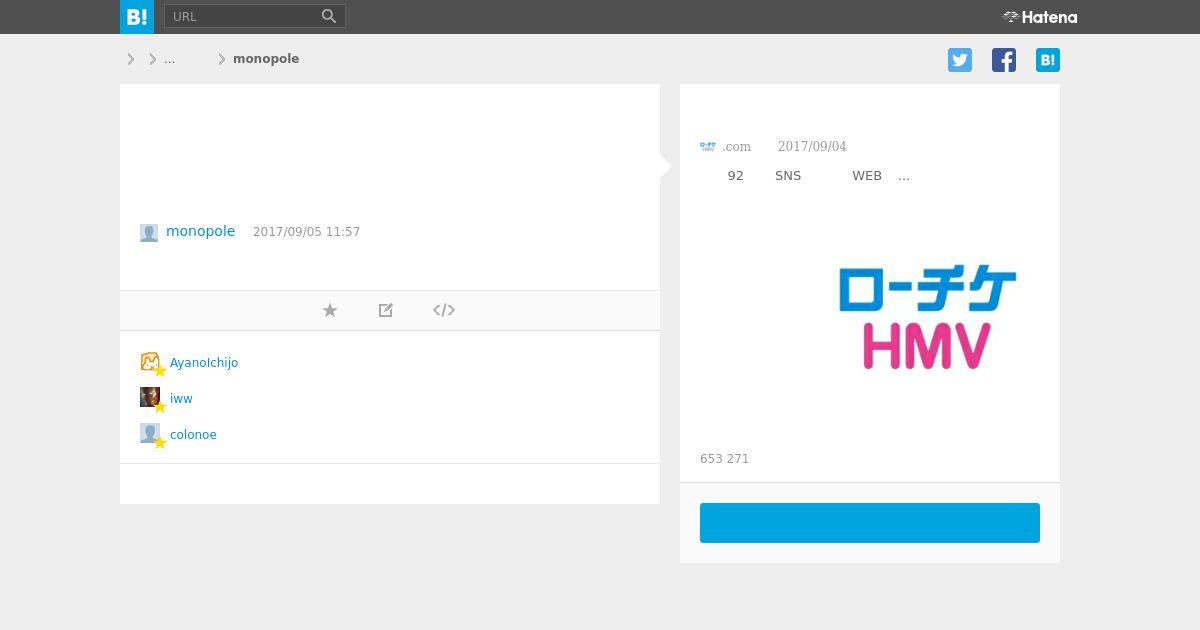1200x630 pixels.
Task: Share on Twitter icon
Action: [960, 60]
